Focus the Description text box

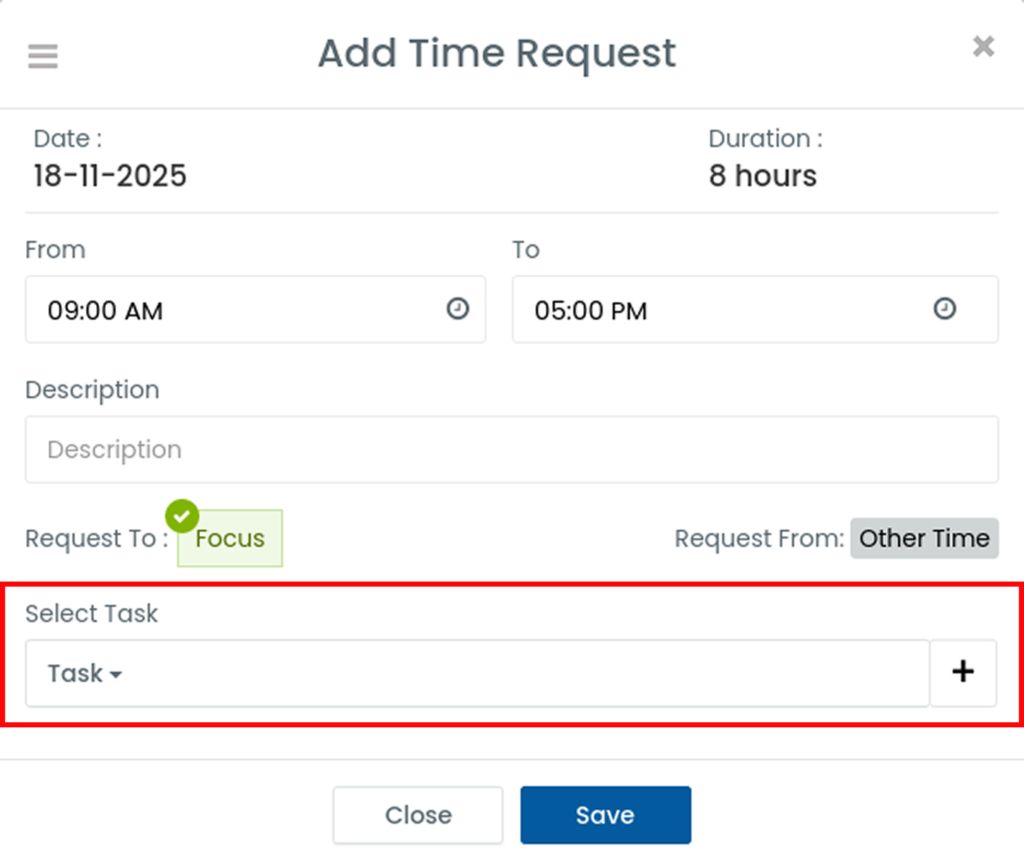pyautogui.click(x=511, y=450)
